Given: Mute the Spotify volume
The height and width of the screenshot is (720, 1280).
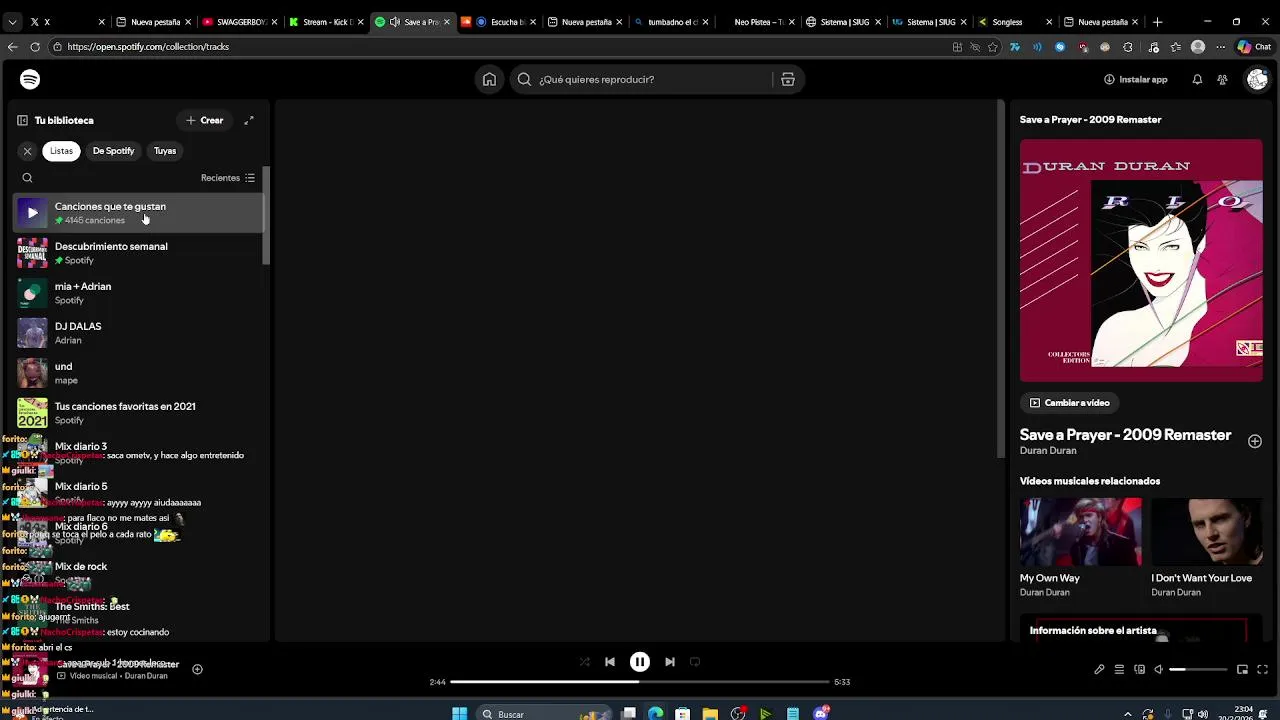Looking at the screenshot, I should click(x=1159, y=670).
